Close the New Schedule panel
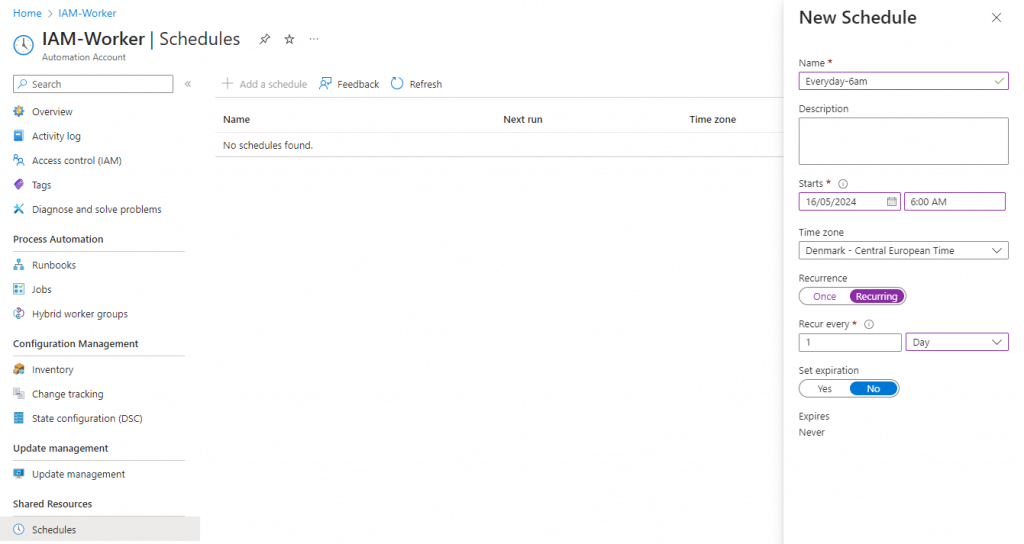 (x=996, y=18)
